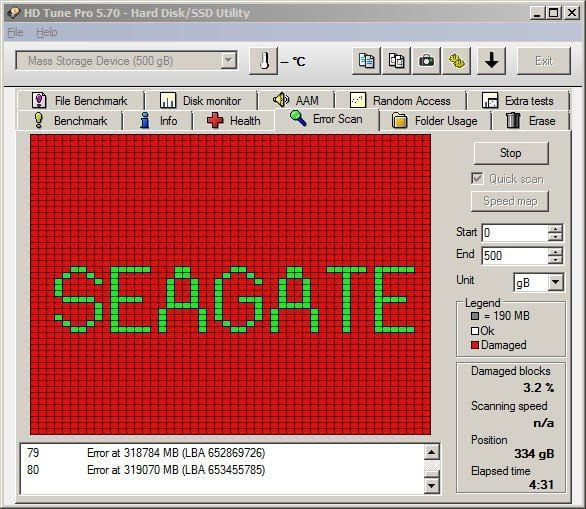The height and width of the screenshot is (509, 586).
Task: Click the copy screenshot to clipboard icon
Action: tap(396, 61)
